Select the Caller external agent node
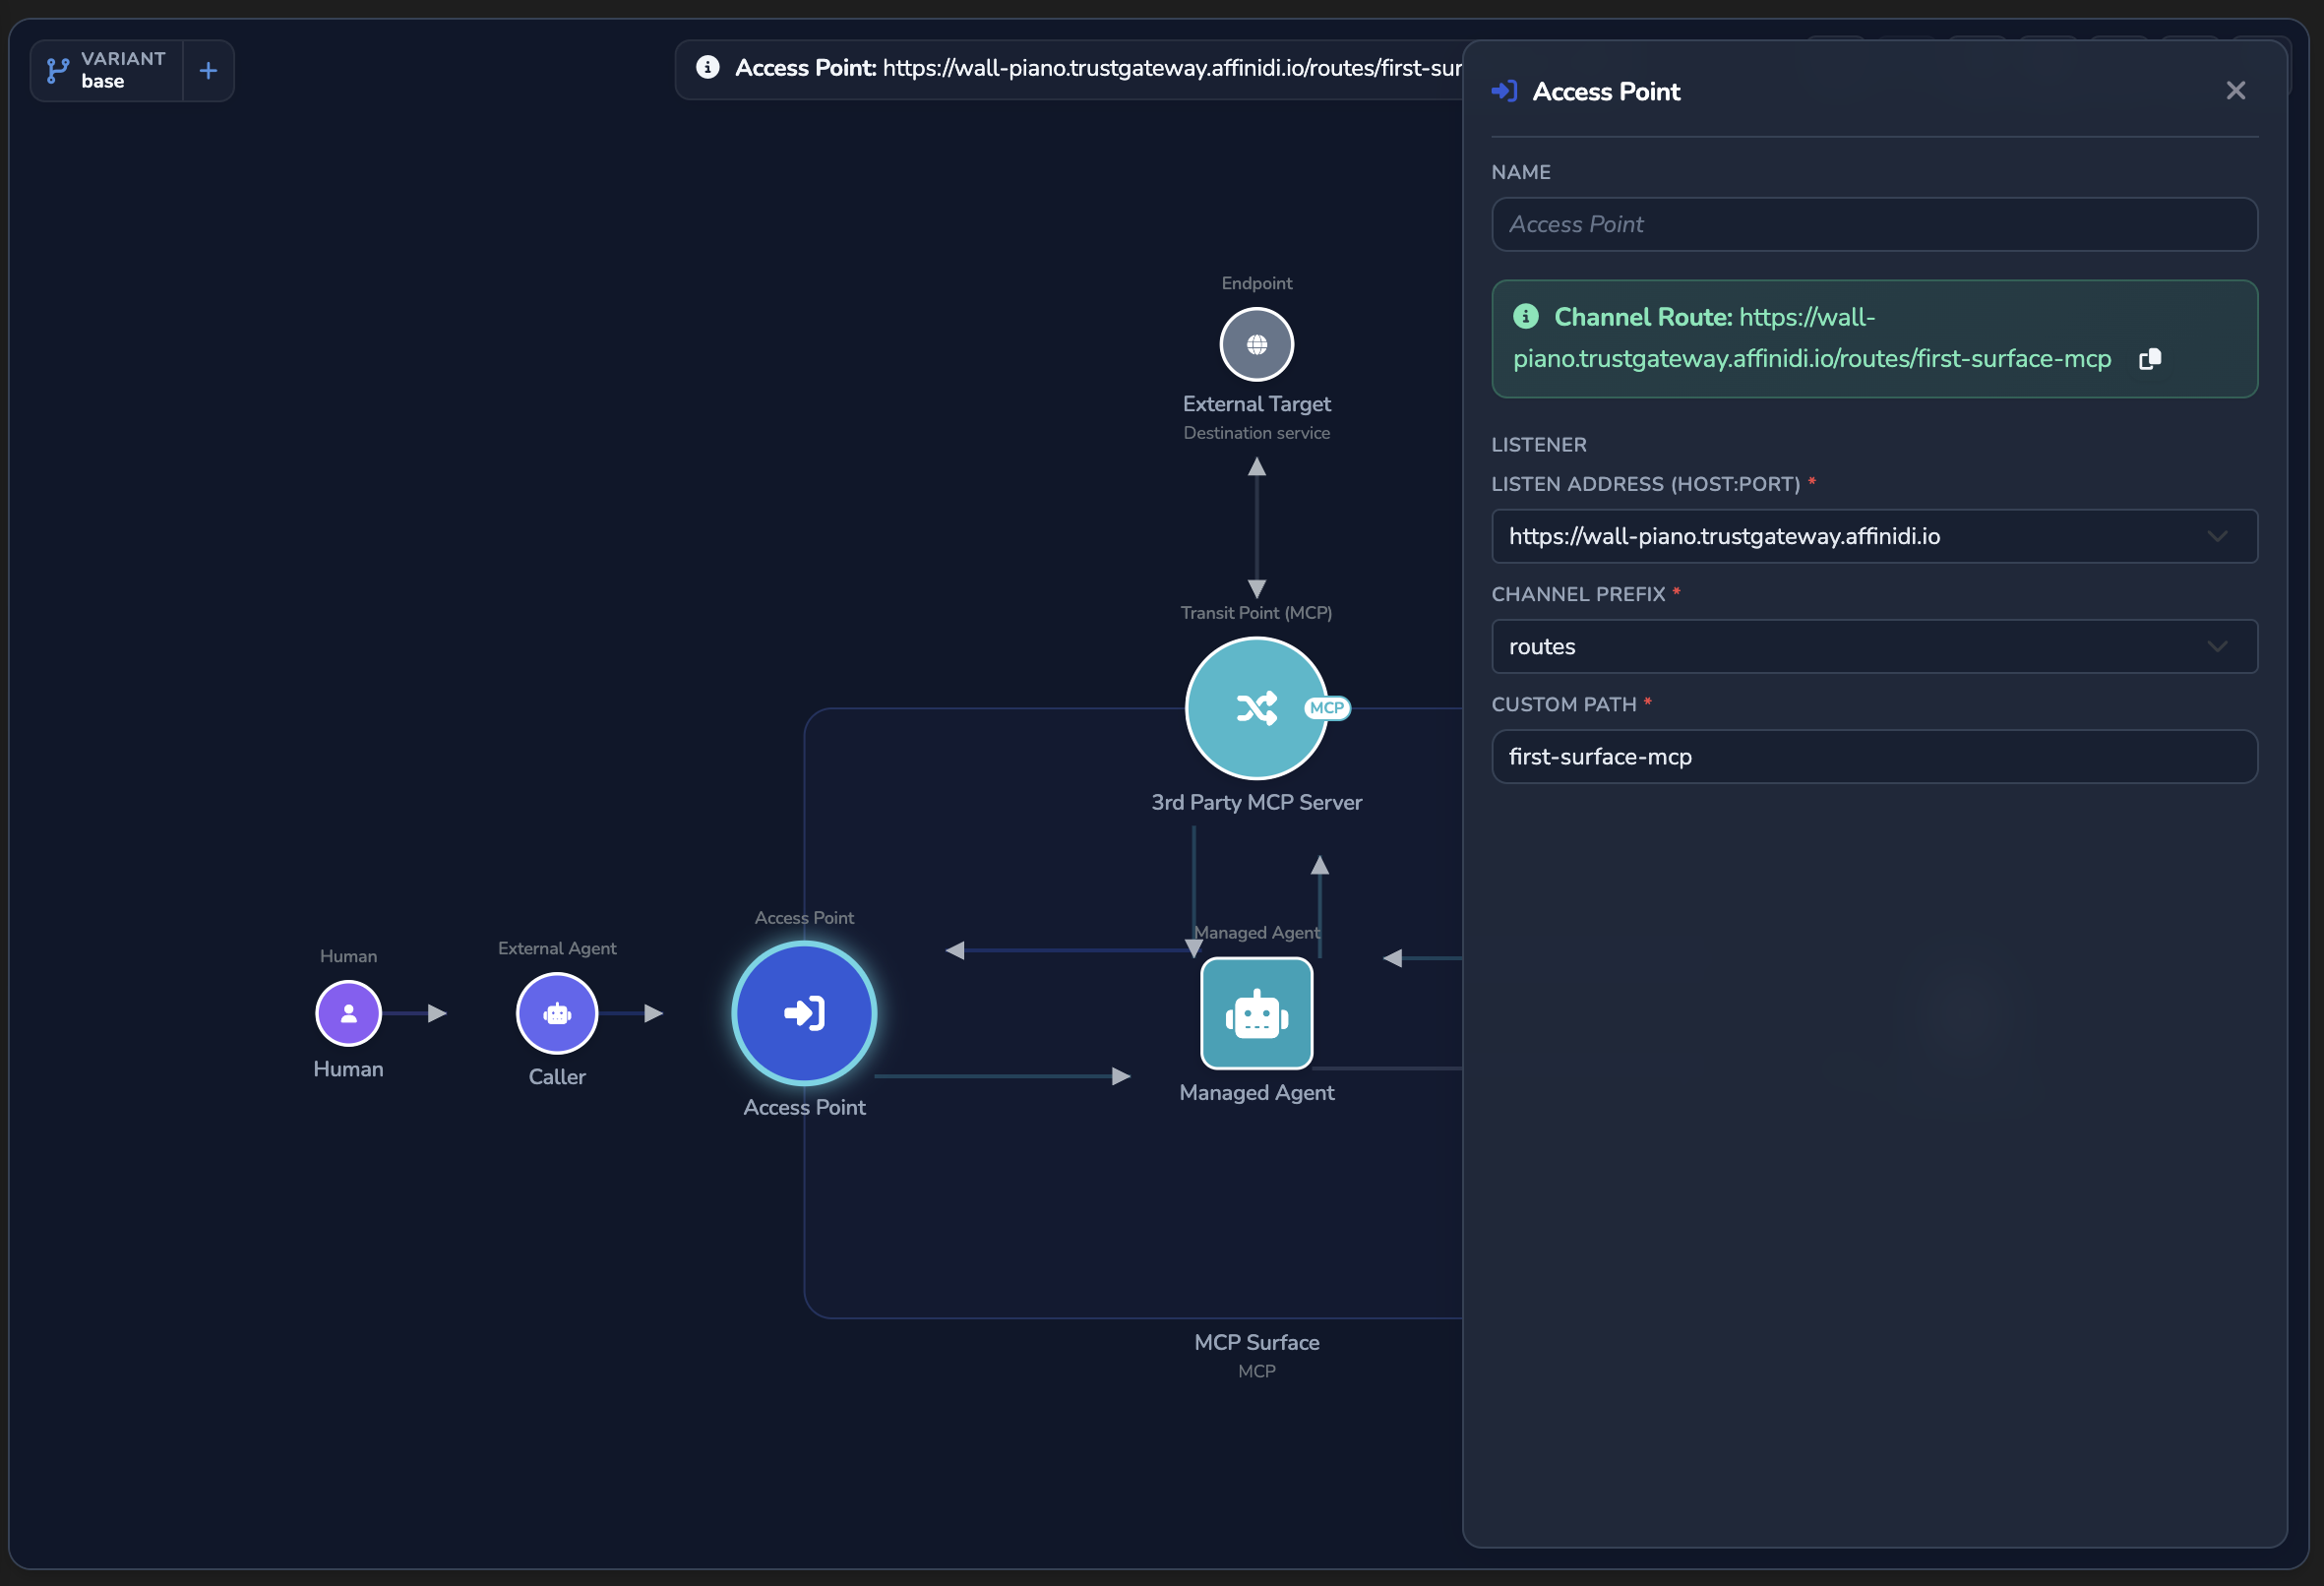Viewport: 2324px width, 1586px height. coord(557,1013)
